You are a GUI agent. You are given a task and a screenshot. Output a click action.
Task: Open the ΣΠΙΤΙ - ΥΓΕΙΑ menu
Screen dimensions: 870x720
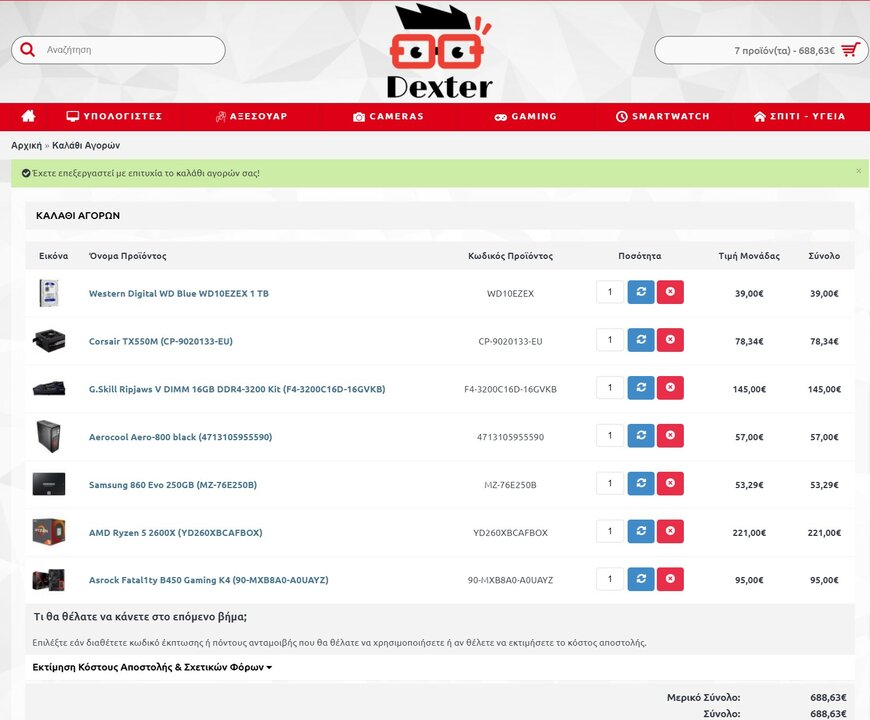click(x=800, y=116)
